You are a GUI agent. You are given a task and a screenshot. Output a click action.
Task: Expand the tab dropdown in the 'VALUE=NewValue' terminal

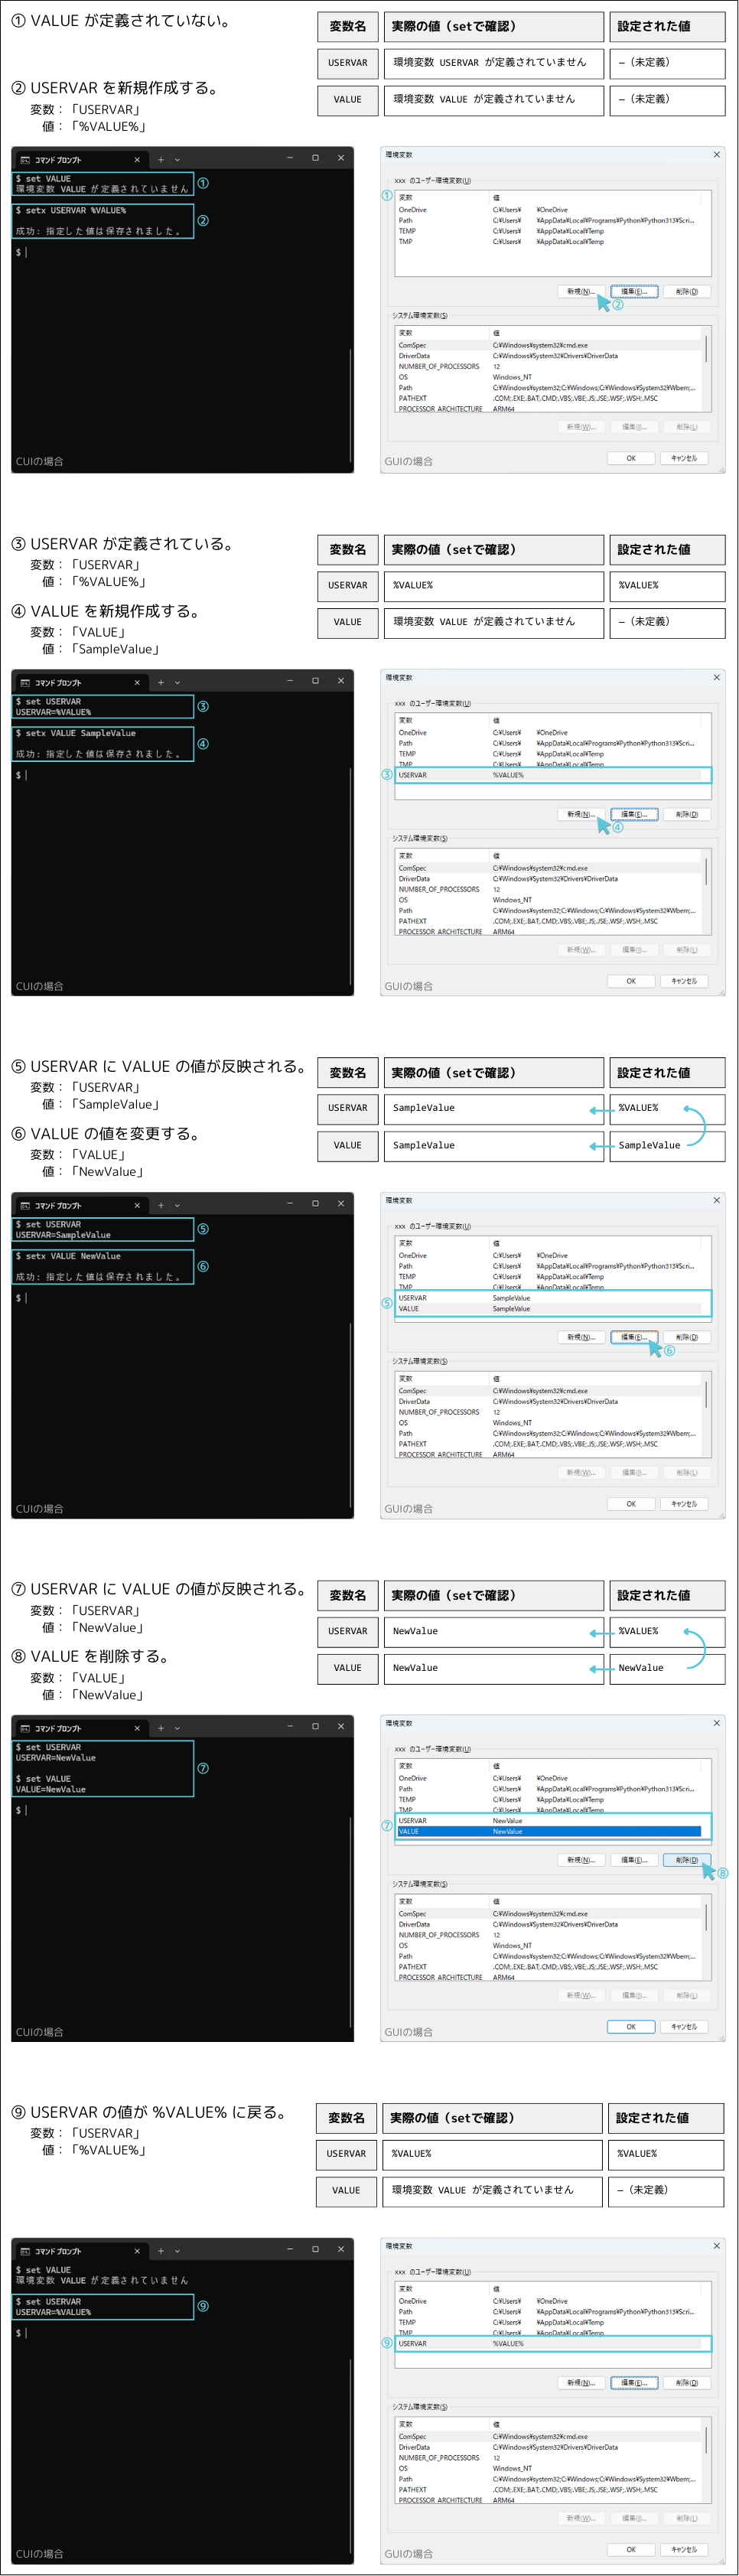pos(177,1728)
